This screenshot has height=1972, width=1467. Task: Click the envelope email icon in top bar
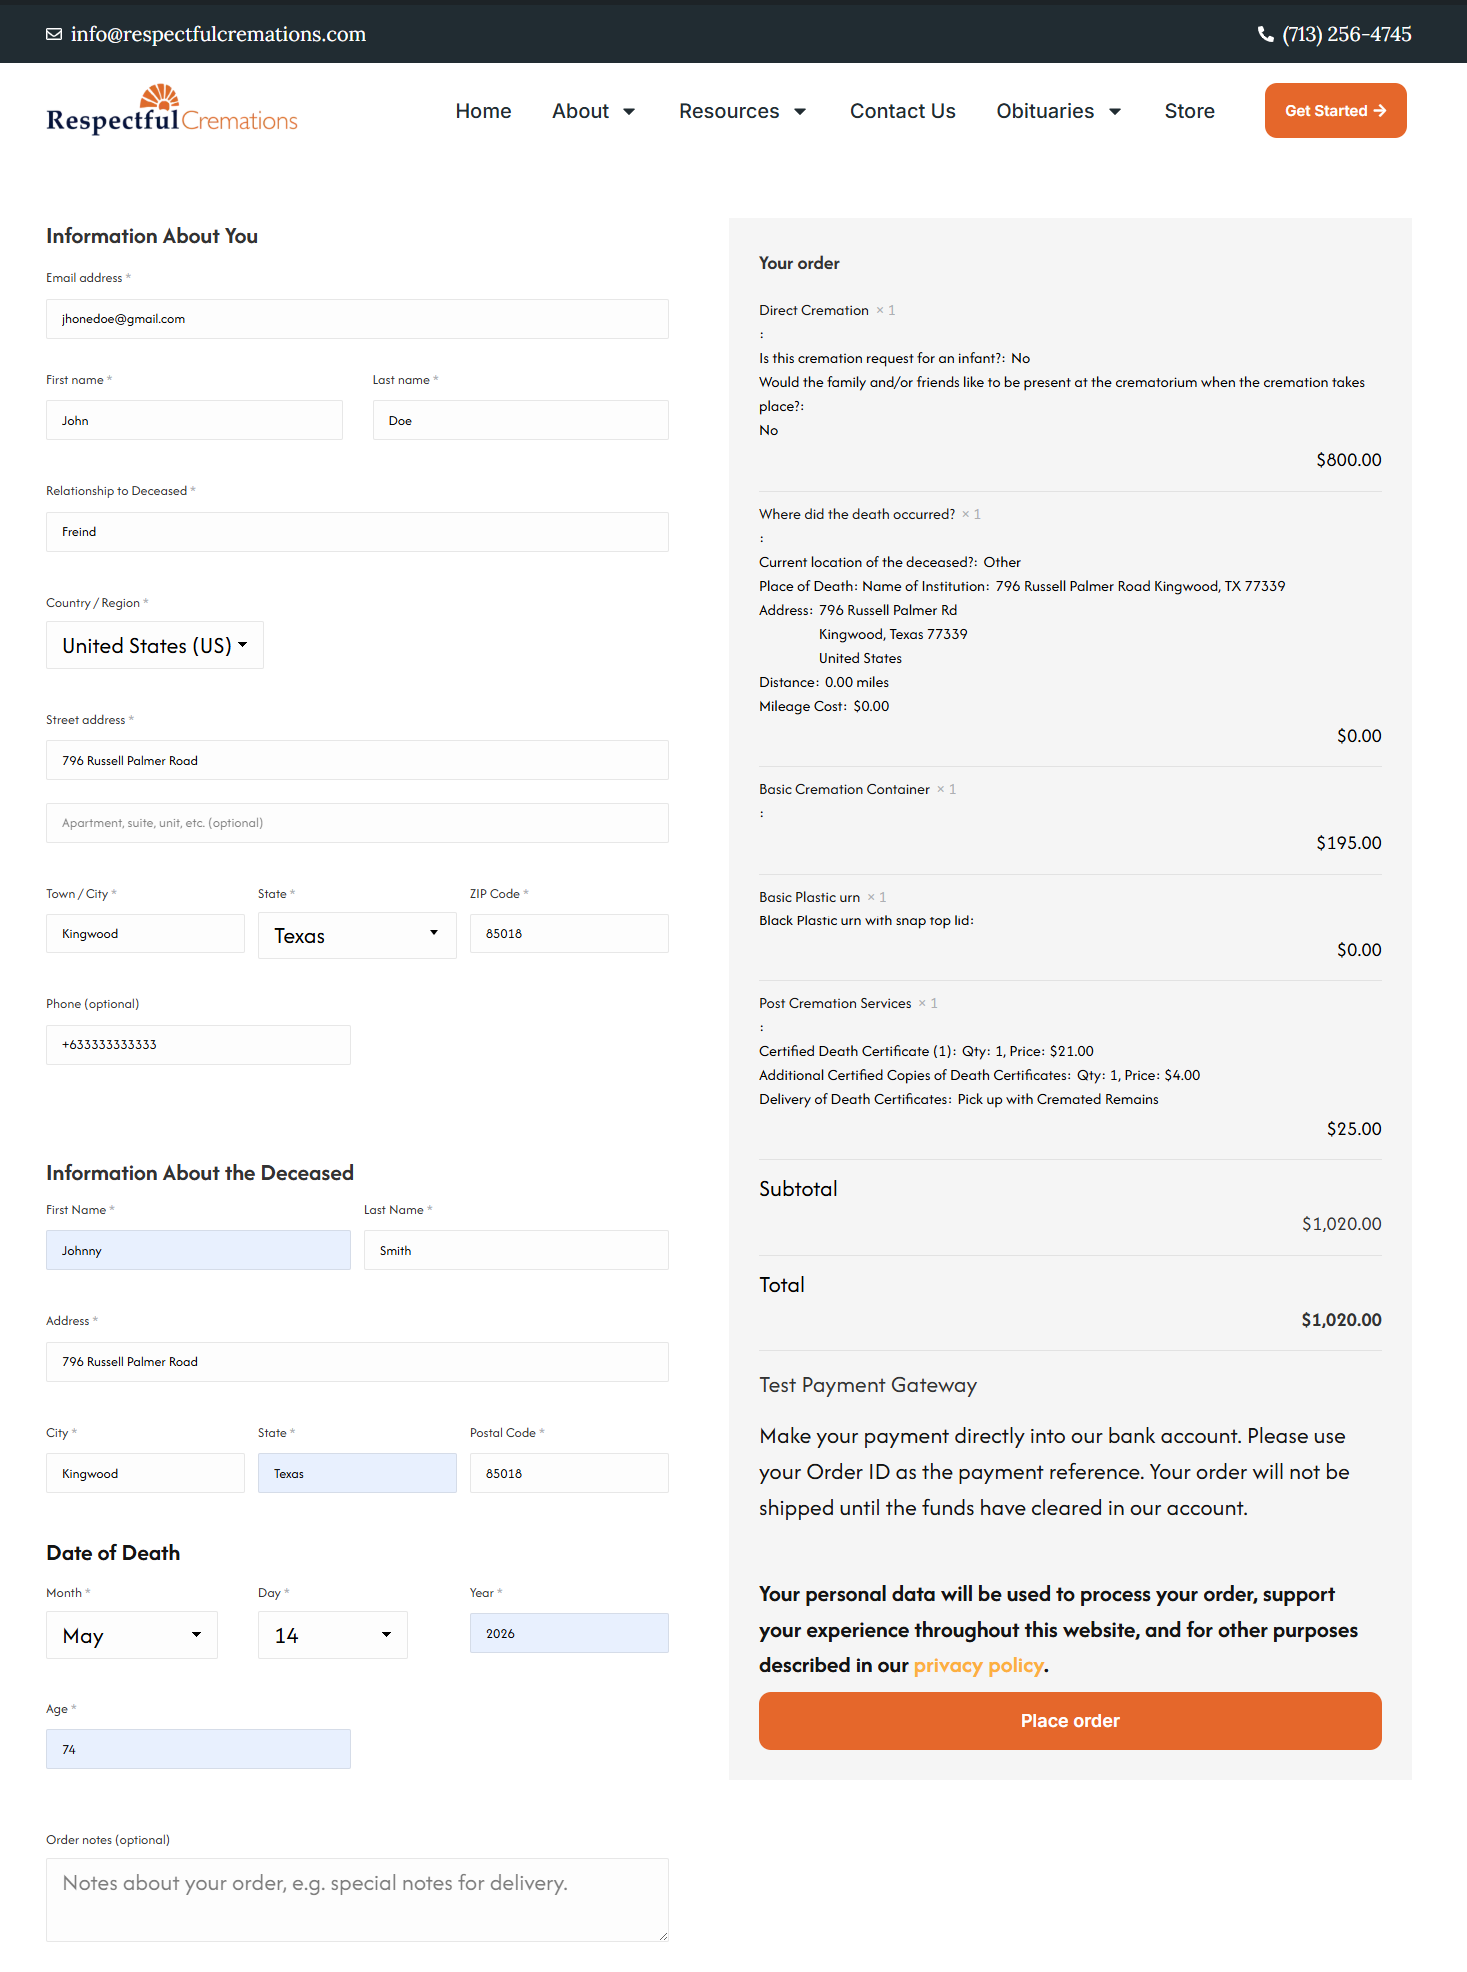click(54, 34)
